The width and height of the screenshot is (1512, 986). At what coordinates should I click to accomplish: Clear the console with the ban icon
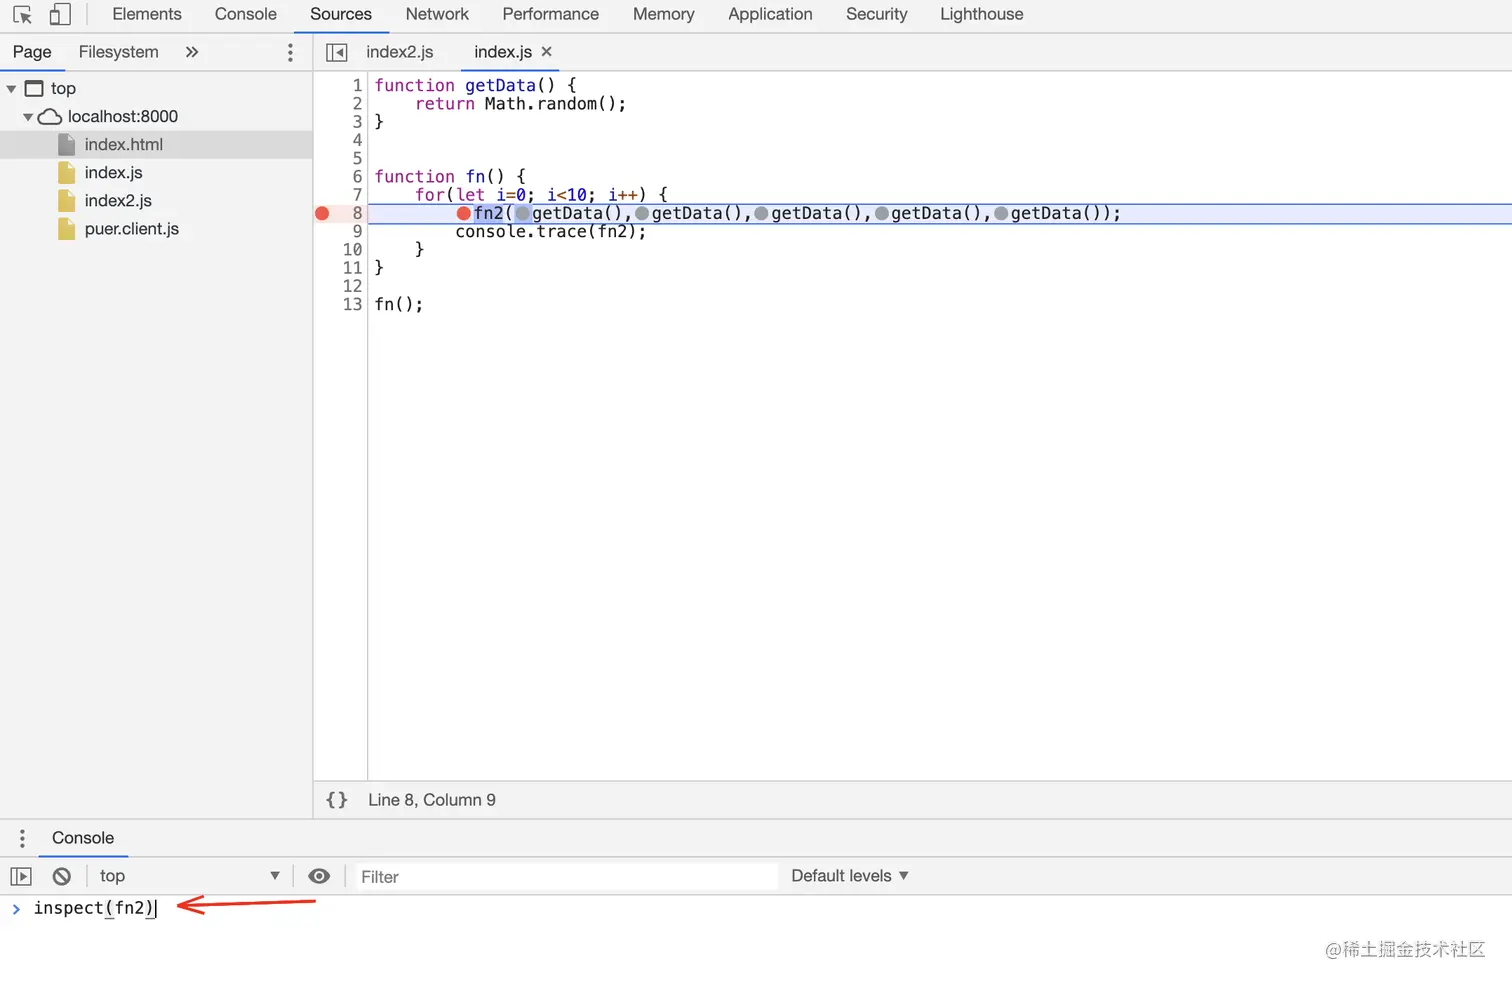[62, 876]
